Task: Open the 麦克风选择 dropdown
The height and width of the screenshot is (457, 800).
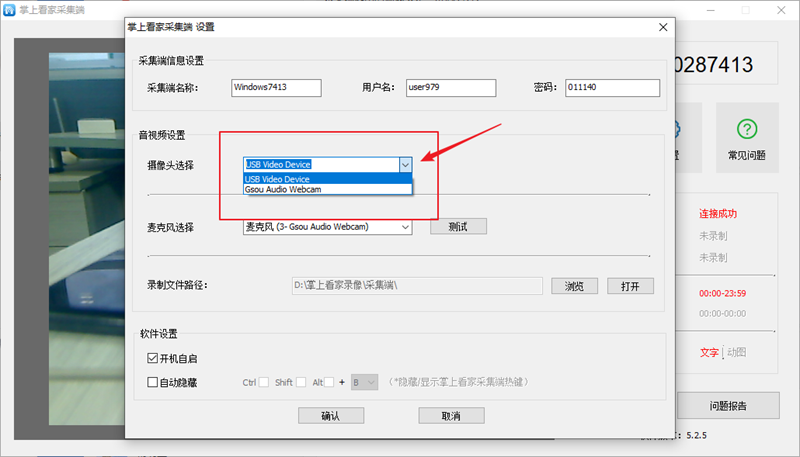Action: tap(328, 227)
